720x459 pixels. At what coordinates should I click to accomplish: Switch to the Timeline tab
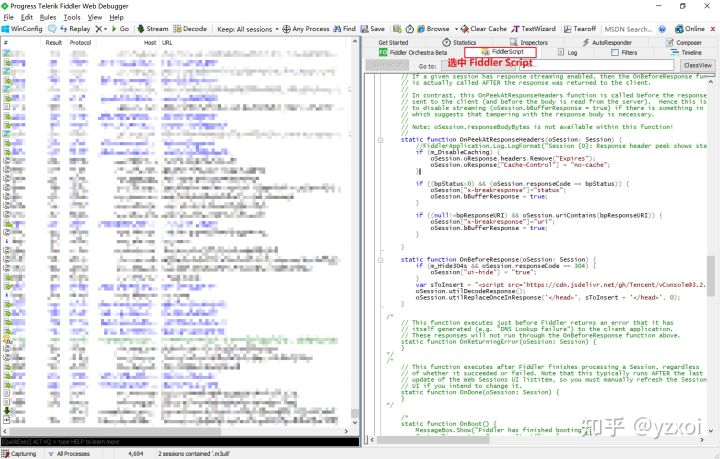point(686,52)
